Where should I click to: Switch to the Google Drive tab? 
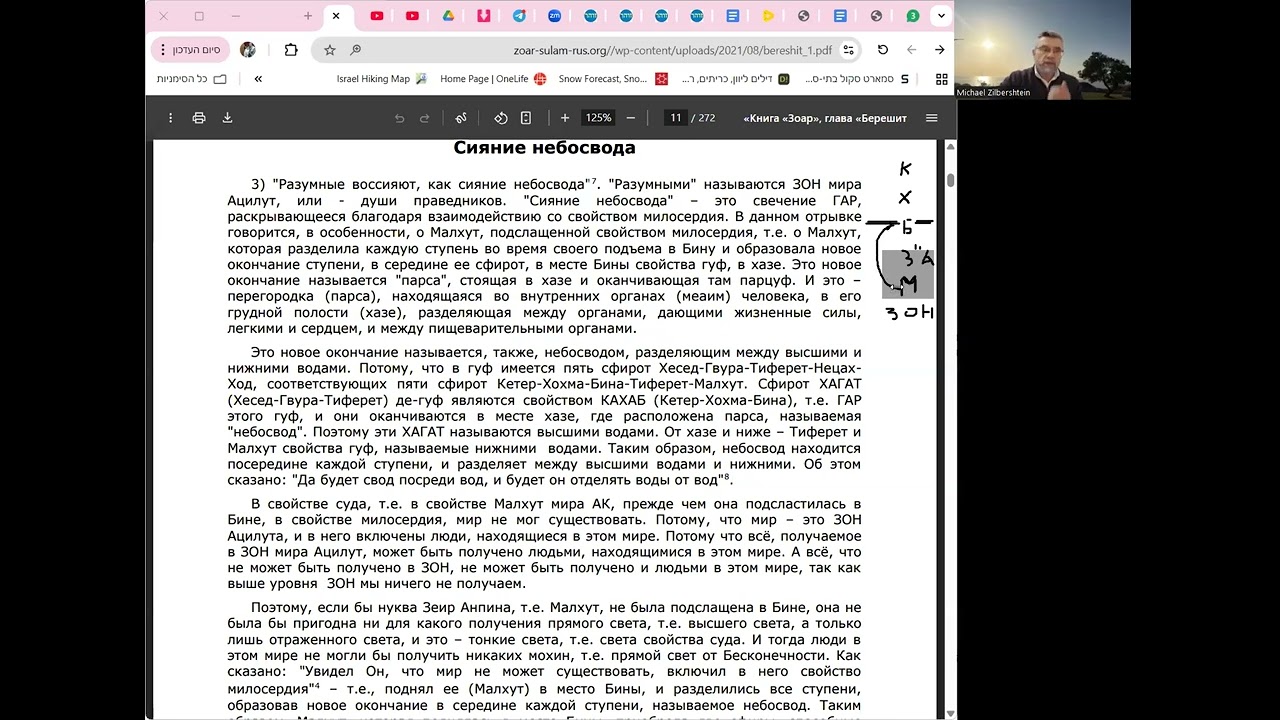[448, 16]
